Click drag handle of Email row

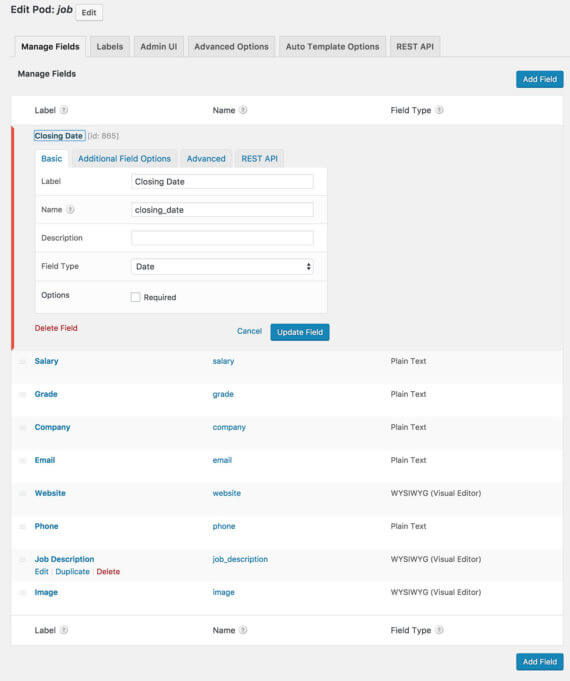click(23, 460)
